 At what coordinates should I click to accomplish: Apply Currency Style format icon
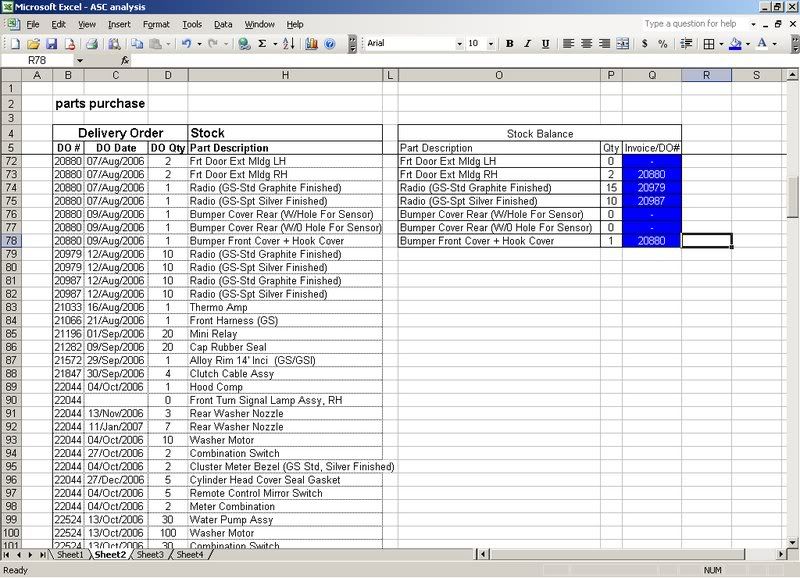click(645, 44)
